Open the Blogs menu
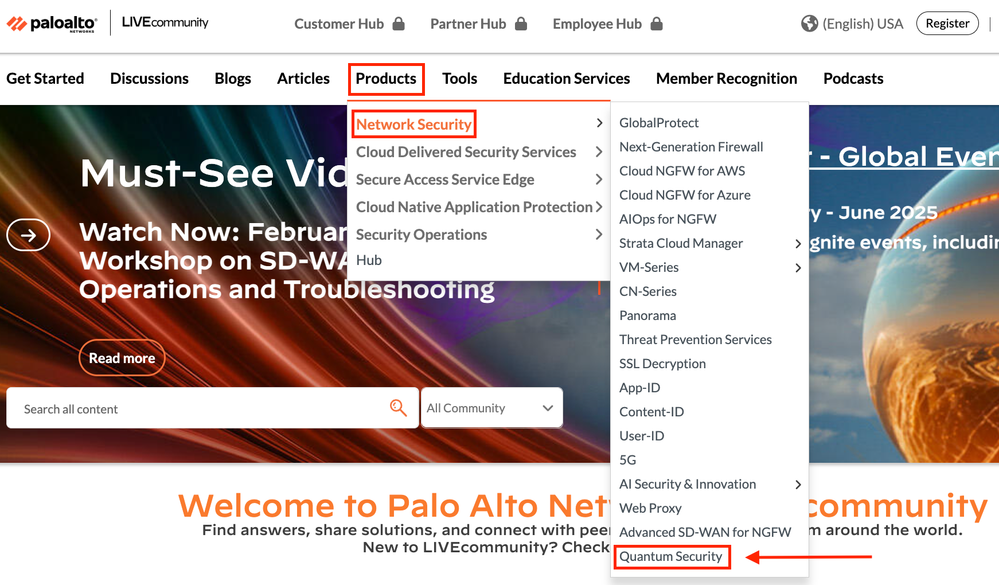This screenshot has height=585, width=999. pyautogui.click(x=233, y=78)
